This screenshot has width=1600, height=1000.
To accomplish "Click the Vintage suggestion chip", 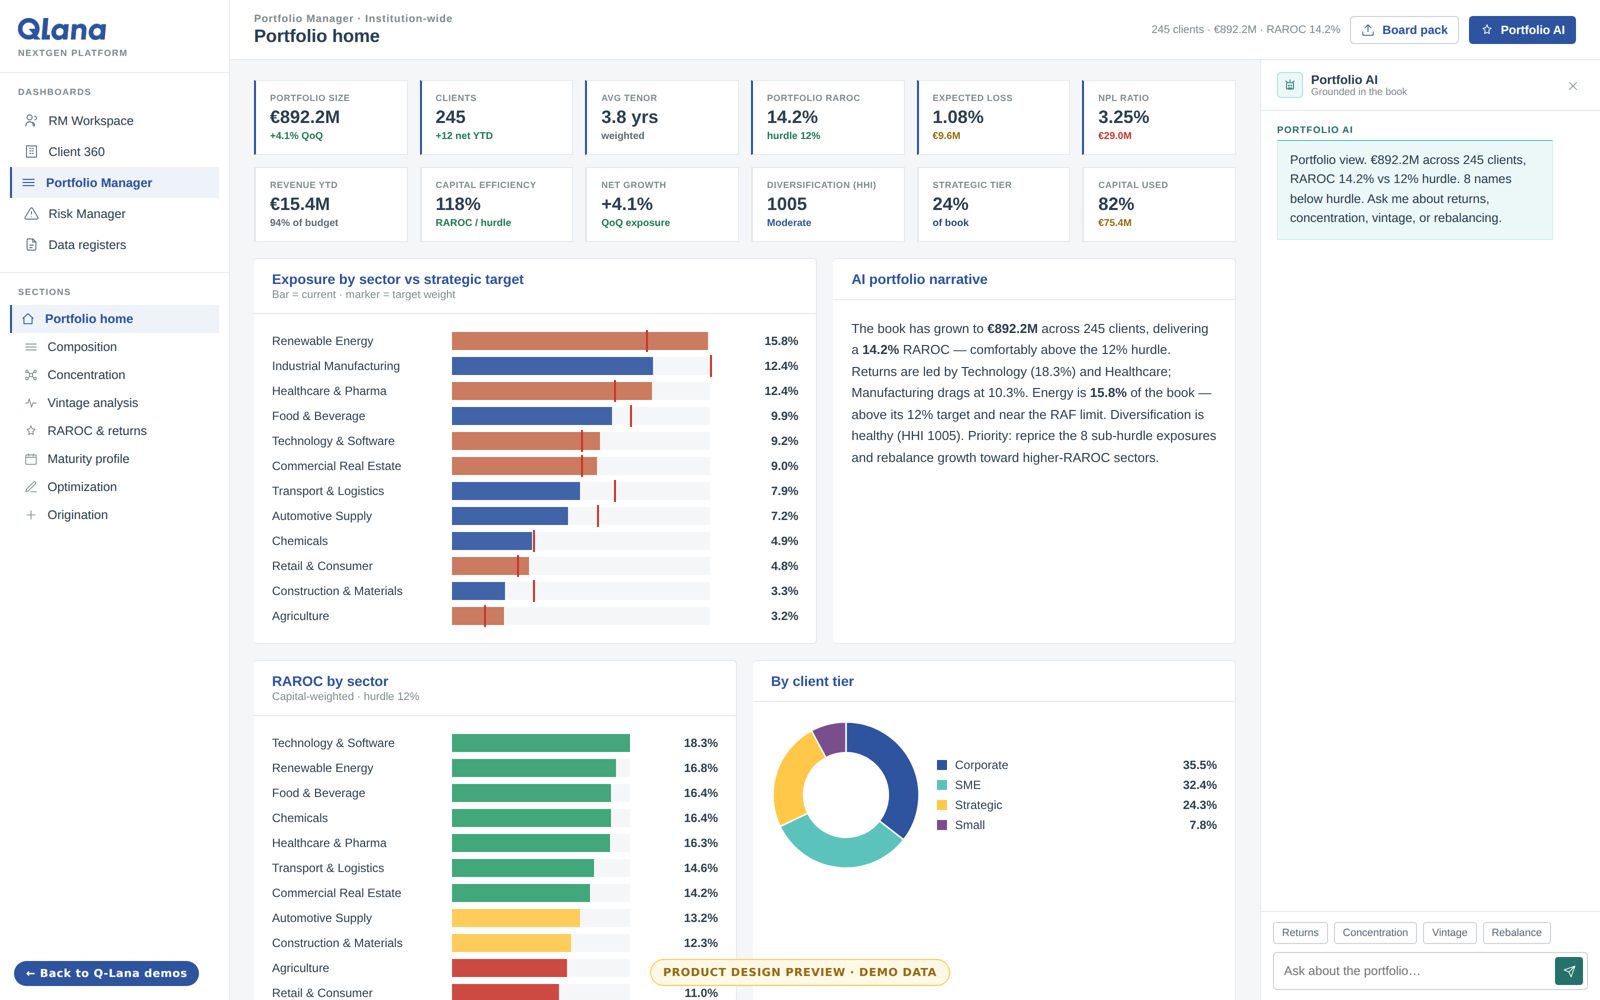I will [x=1449, y=933].
